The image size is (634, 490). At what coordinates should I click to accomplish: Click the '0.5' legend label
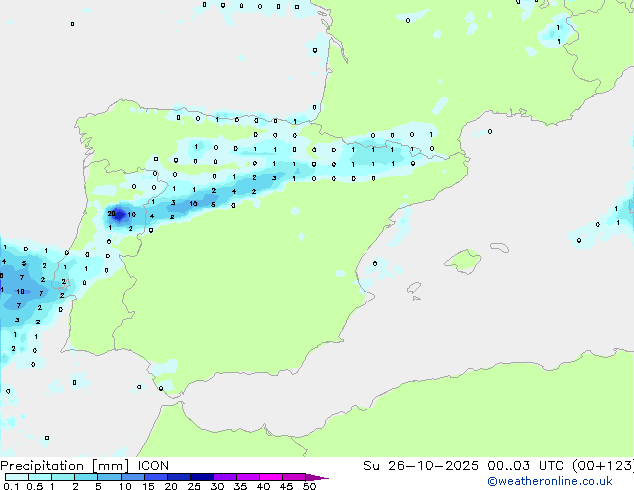tap(34, 486)
